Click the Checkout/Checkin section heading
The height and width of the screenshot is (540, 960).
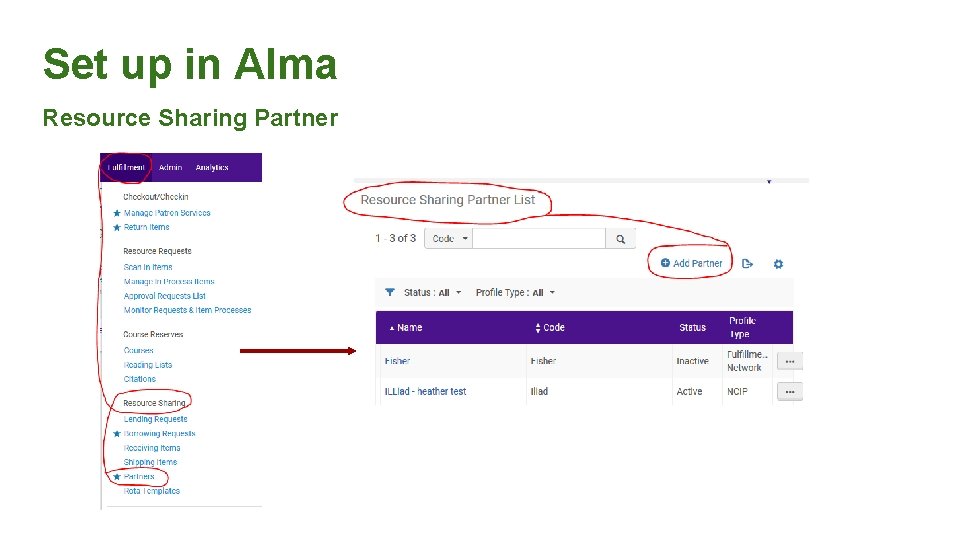(x=156, y=197)
